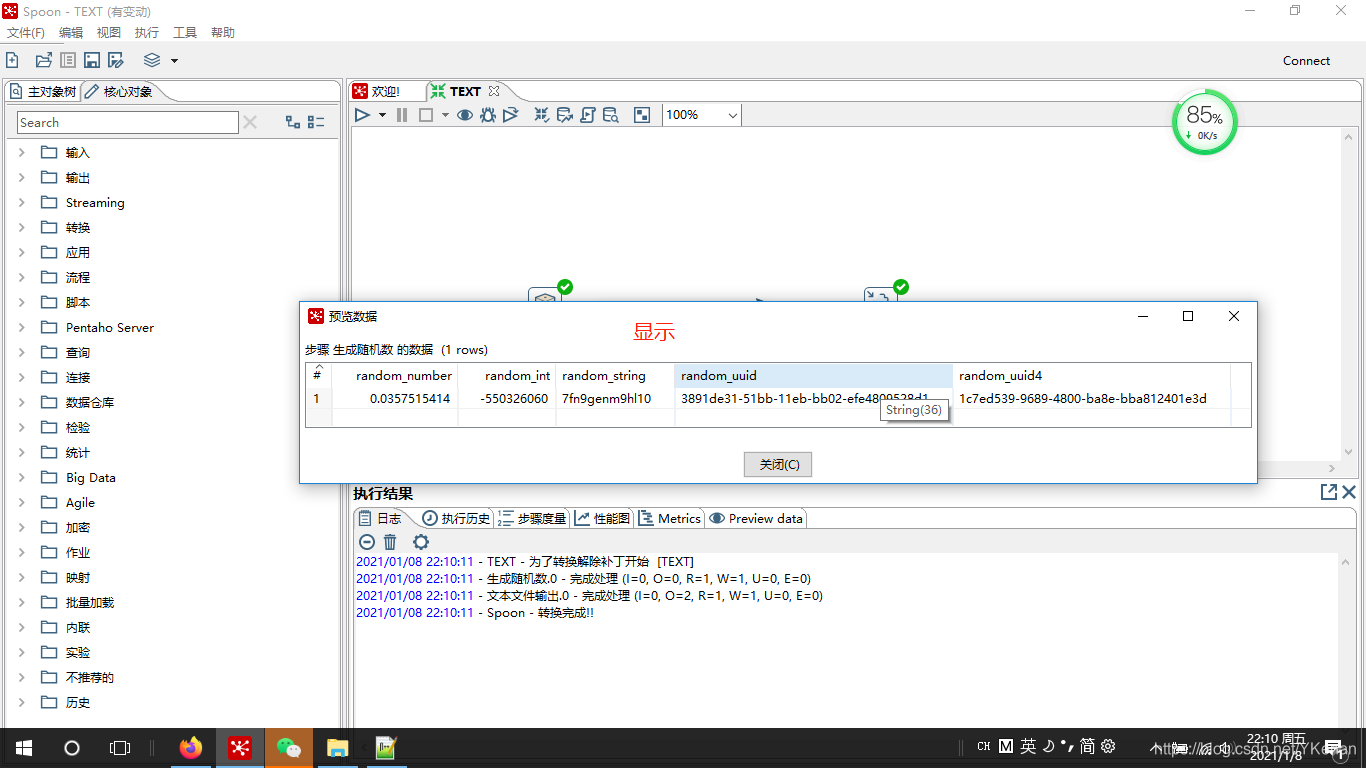
Task: Open the 视图 menu
Action: (109, 33)
